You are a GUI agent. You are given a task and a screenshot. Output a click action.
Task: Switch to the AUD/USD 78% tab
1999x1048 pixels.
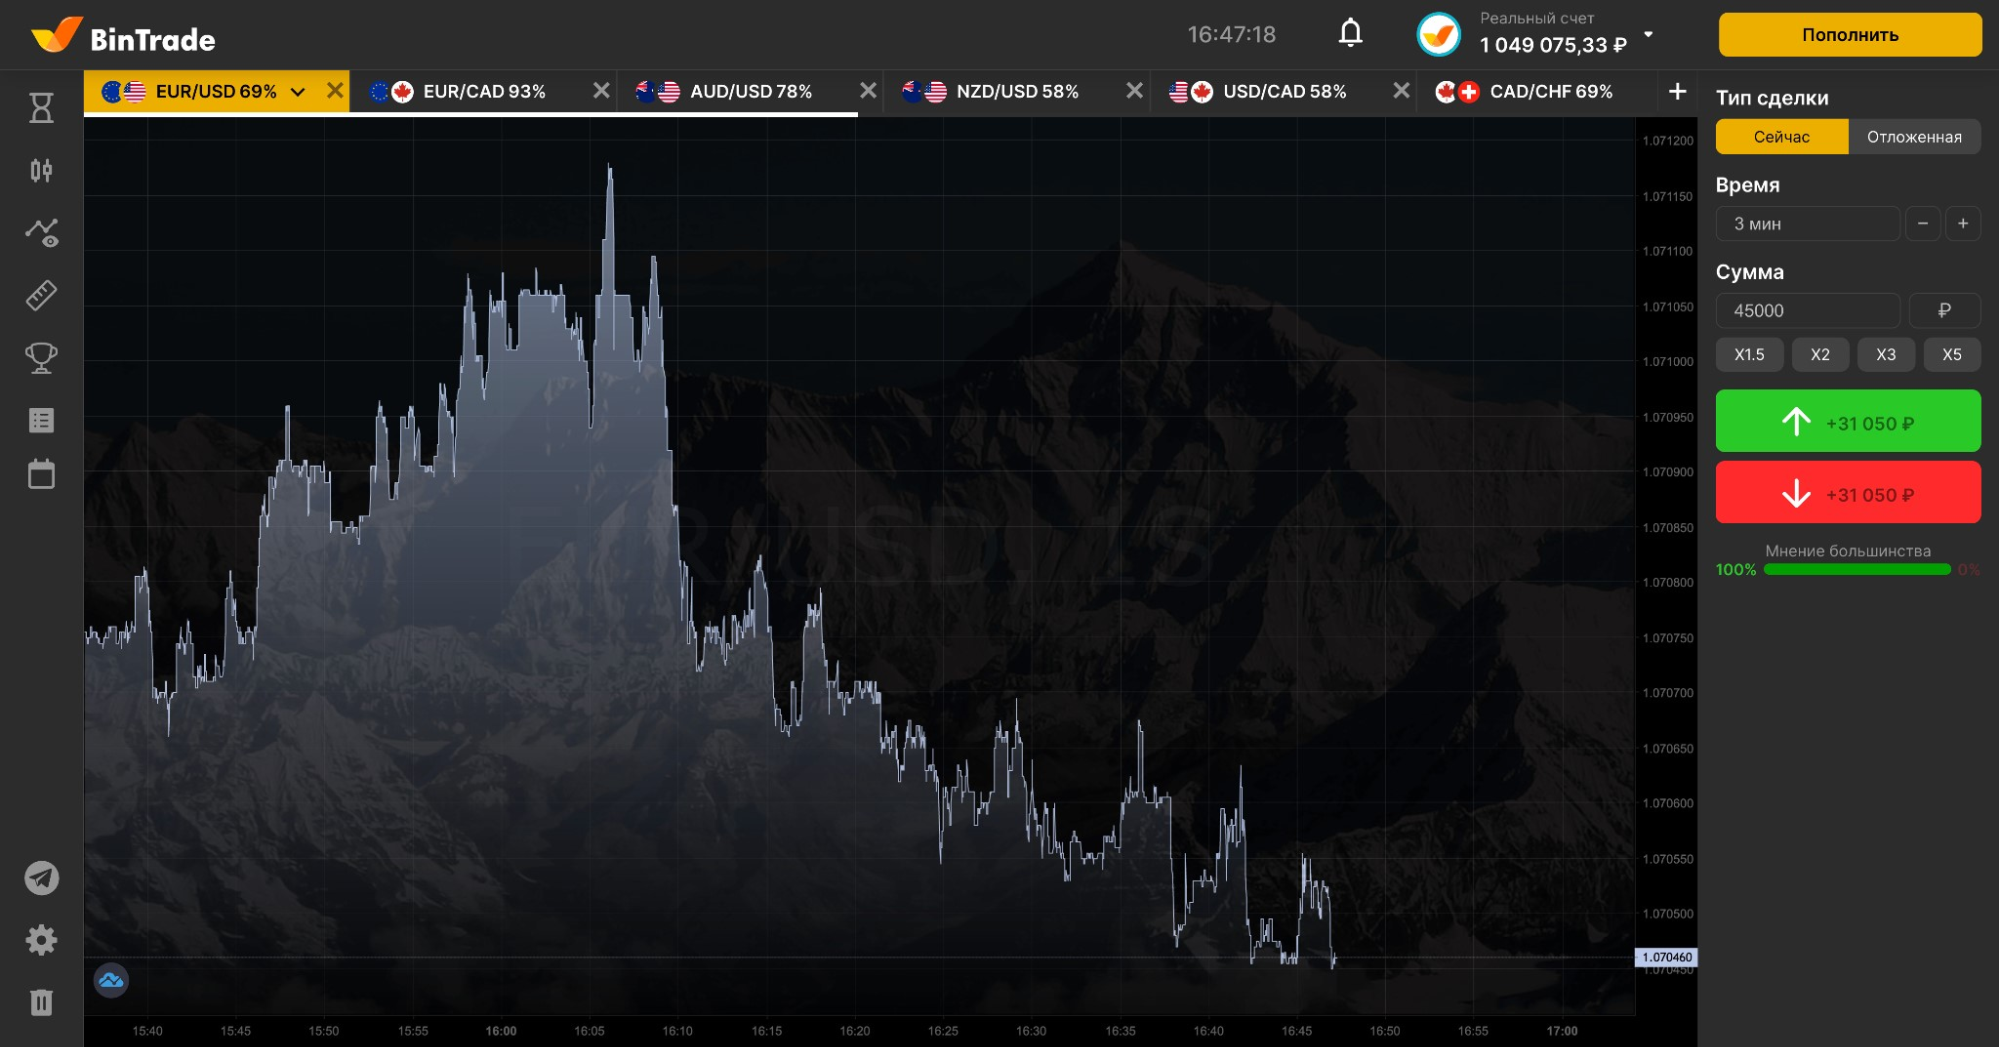[x=750, y=92]
